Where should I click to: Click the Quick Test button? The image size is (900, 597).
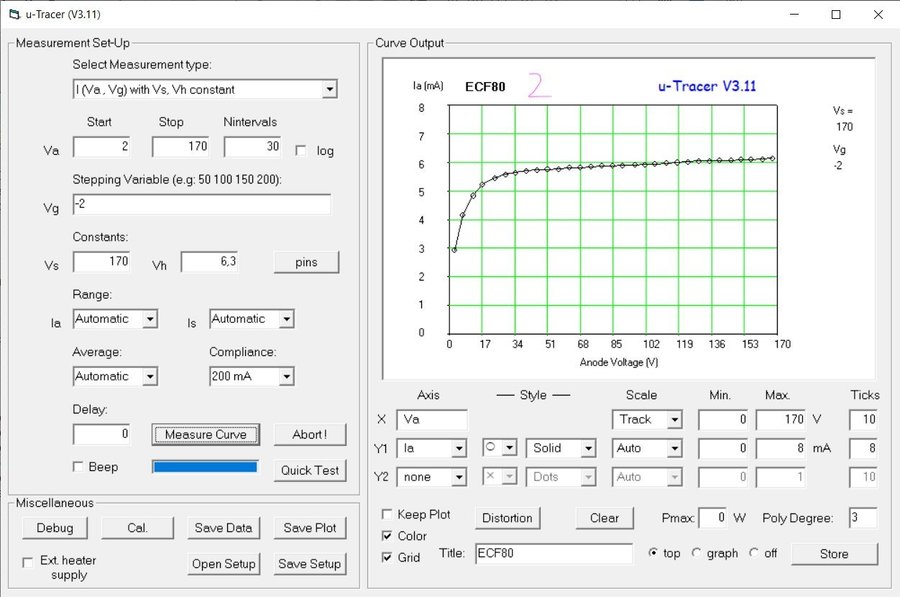pos(309,470)
